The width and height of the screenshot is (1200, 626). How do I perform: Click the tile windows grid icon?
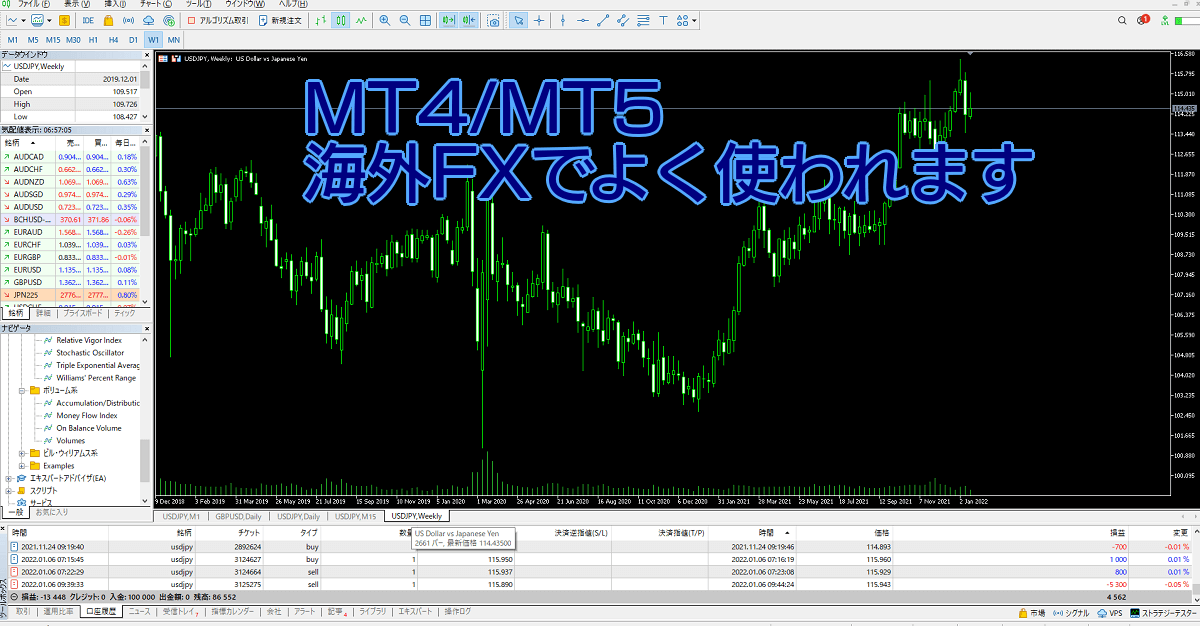[x=425, y=20]
